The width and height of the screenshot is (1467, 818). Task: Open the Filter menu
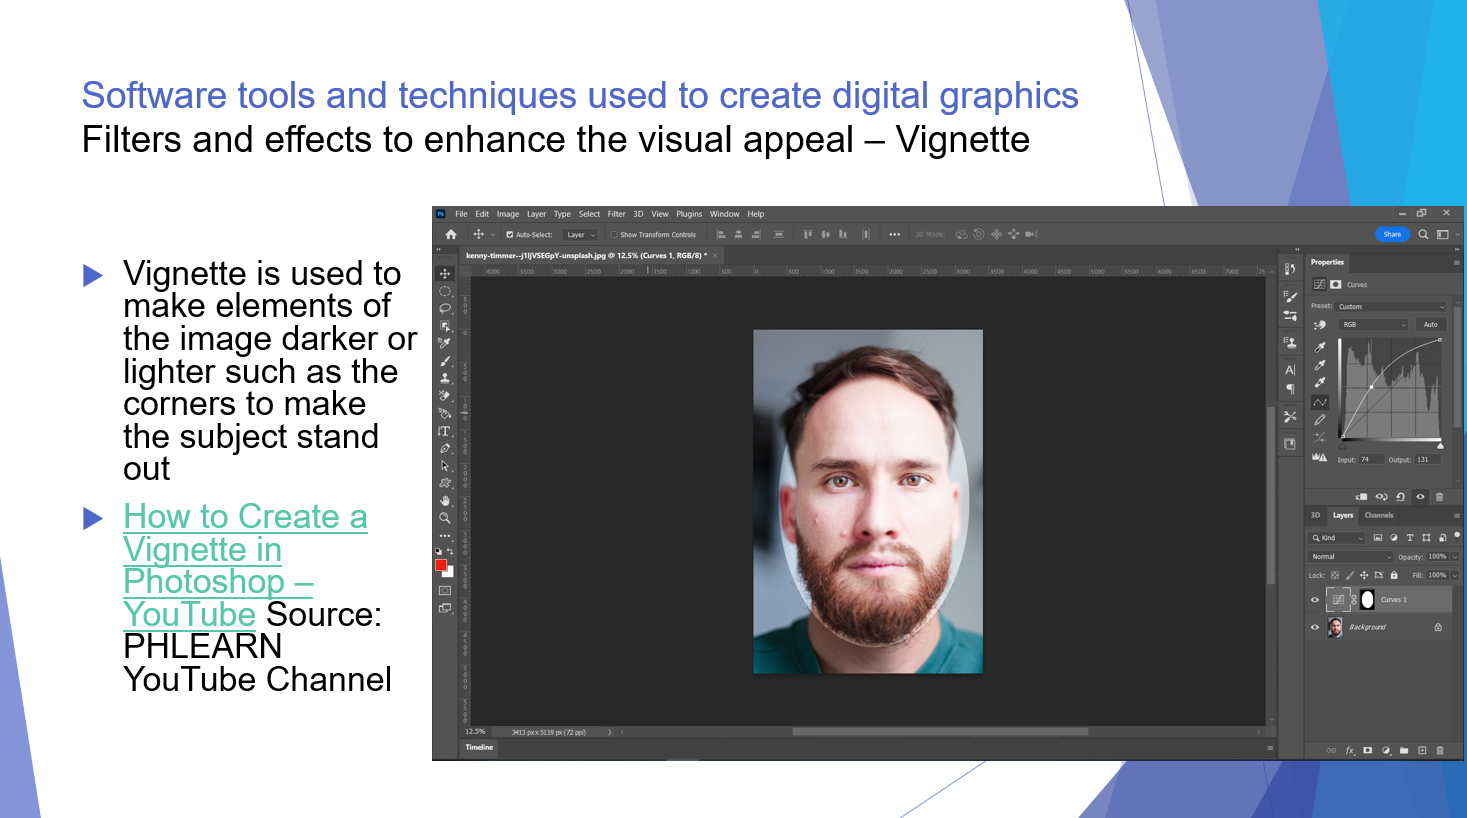[x=616, y=214]
